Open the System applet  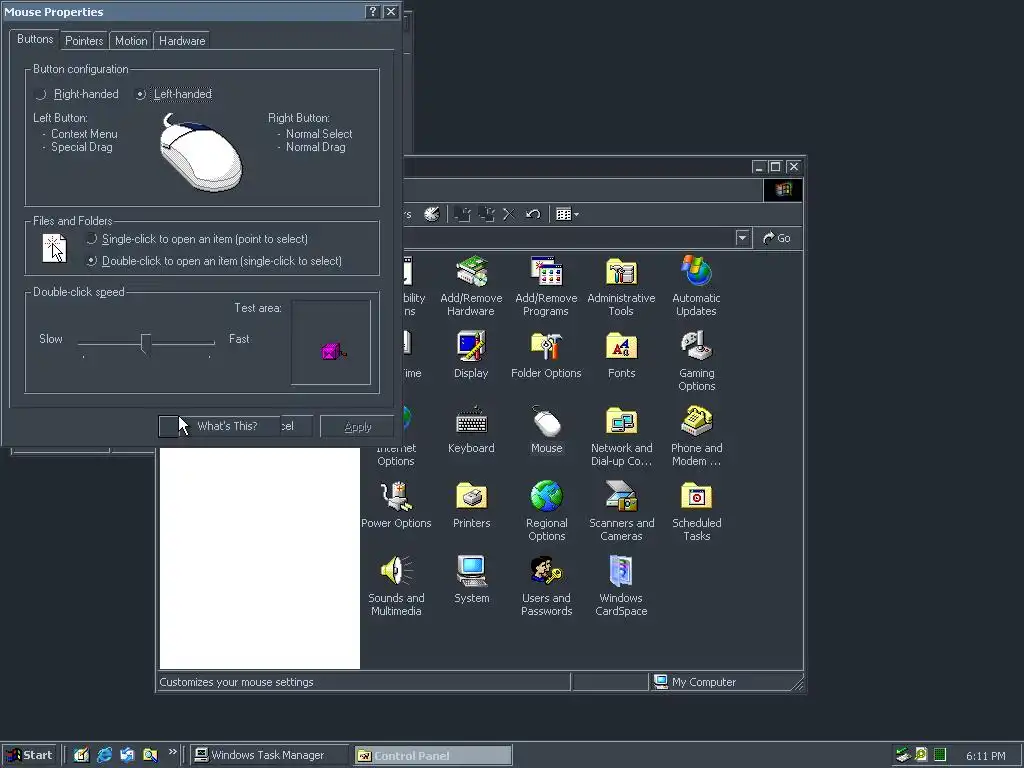471,580
